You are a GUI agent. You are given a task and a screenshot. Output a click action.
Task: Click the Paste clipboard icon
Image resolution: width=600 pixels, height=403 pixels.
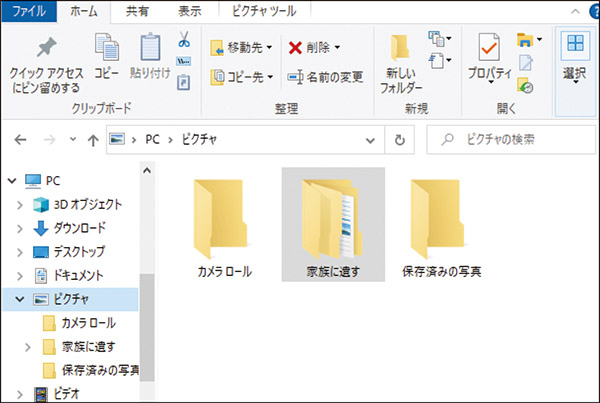[x=150, y=49]
